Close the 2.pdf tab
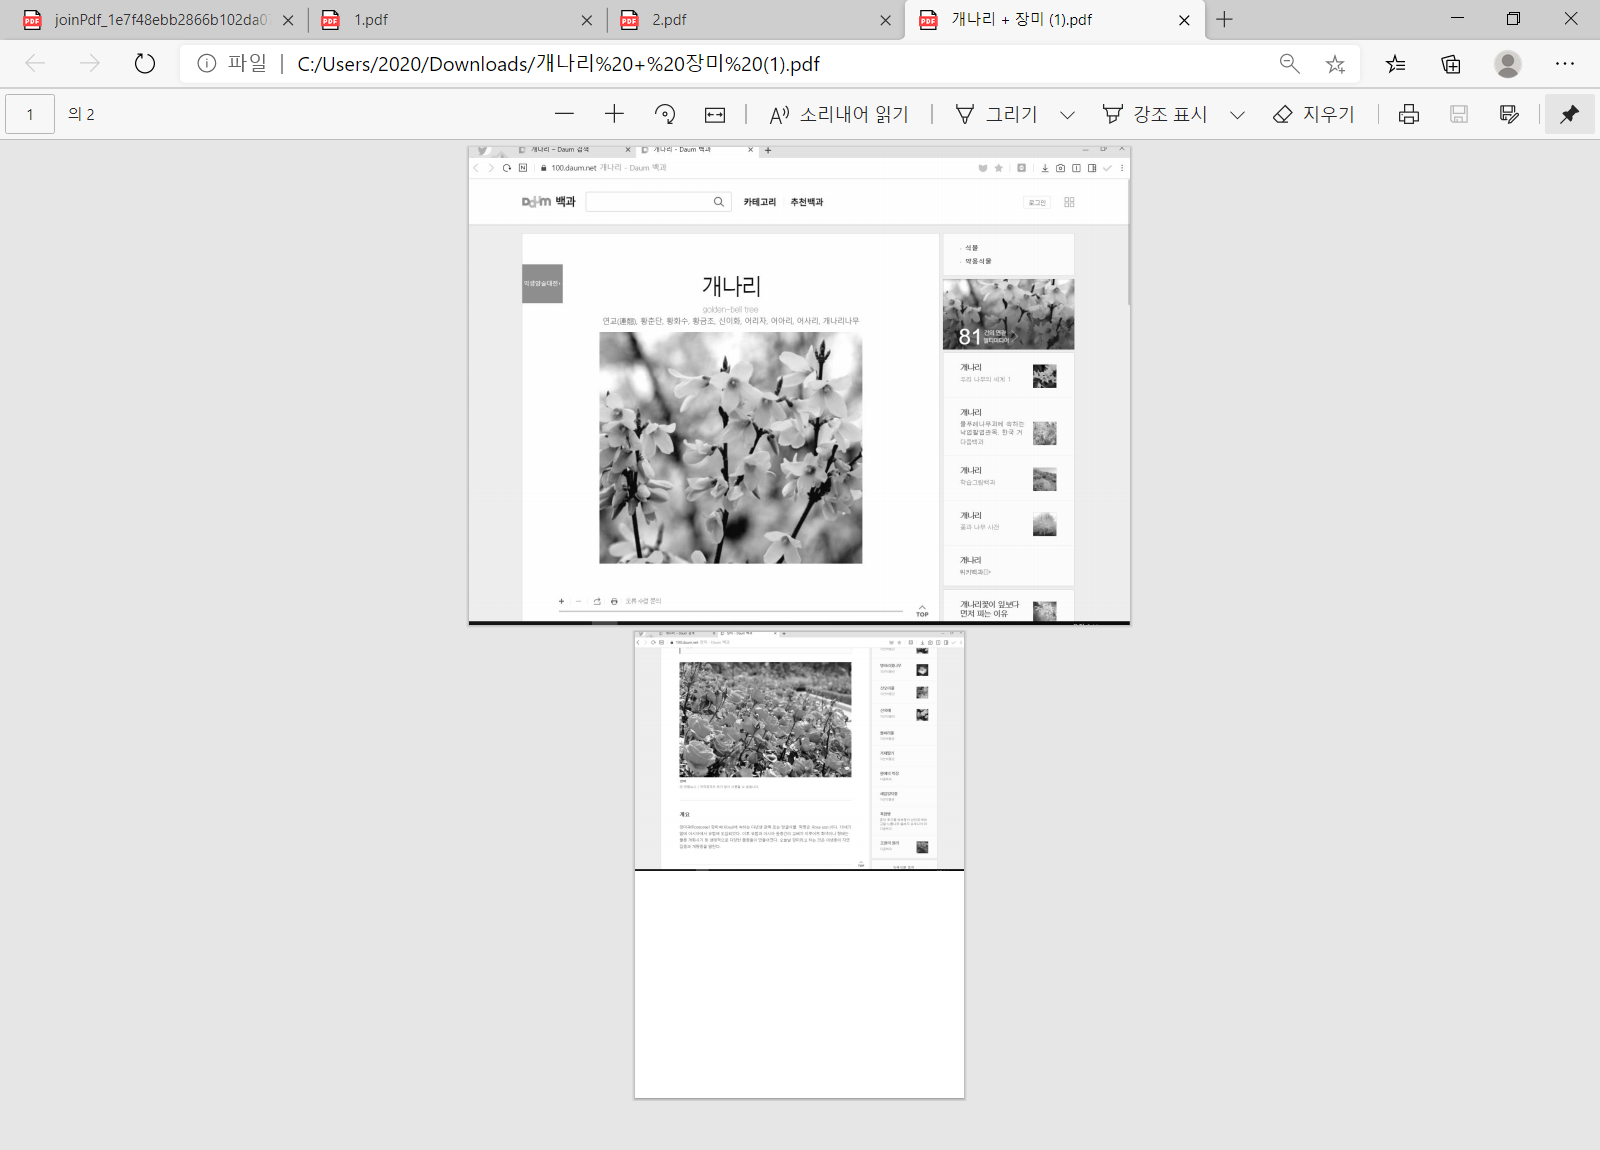The width and height of the screenshot is (1600, 1150). coord(886,20)
